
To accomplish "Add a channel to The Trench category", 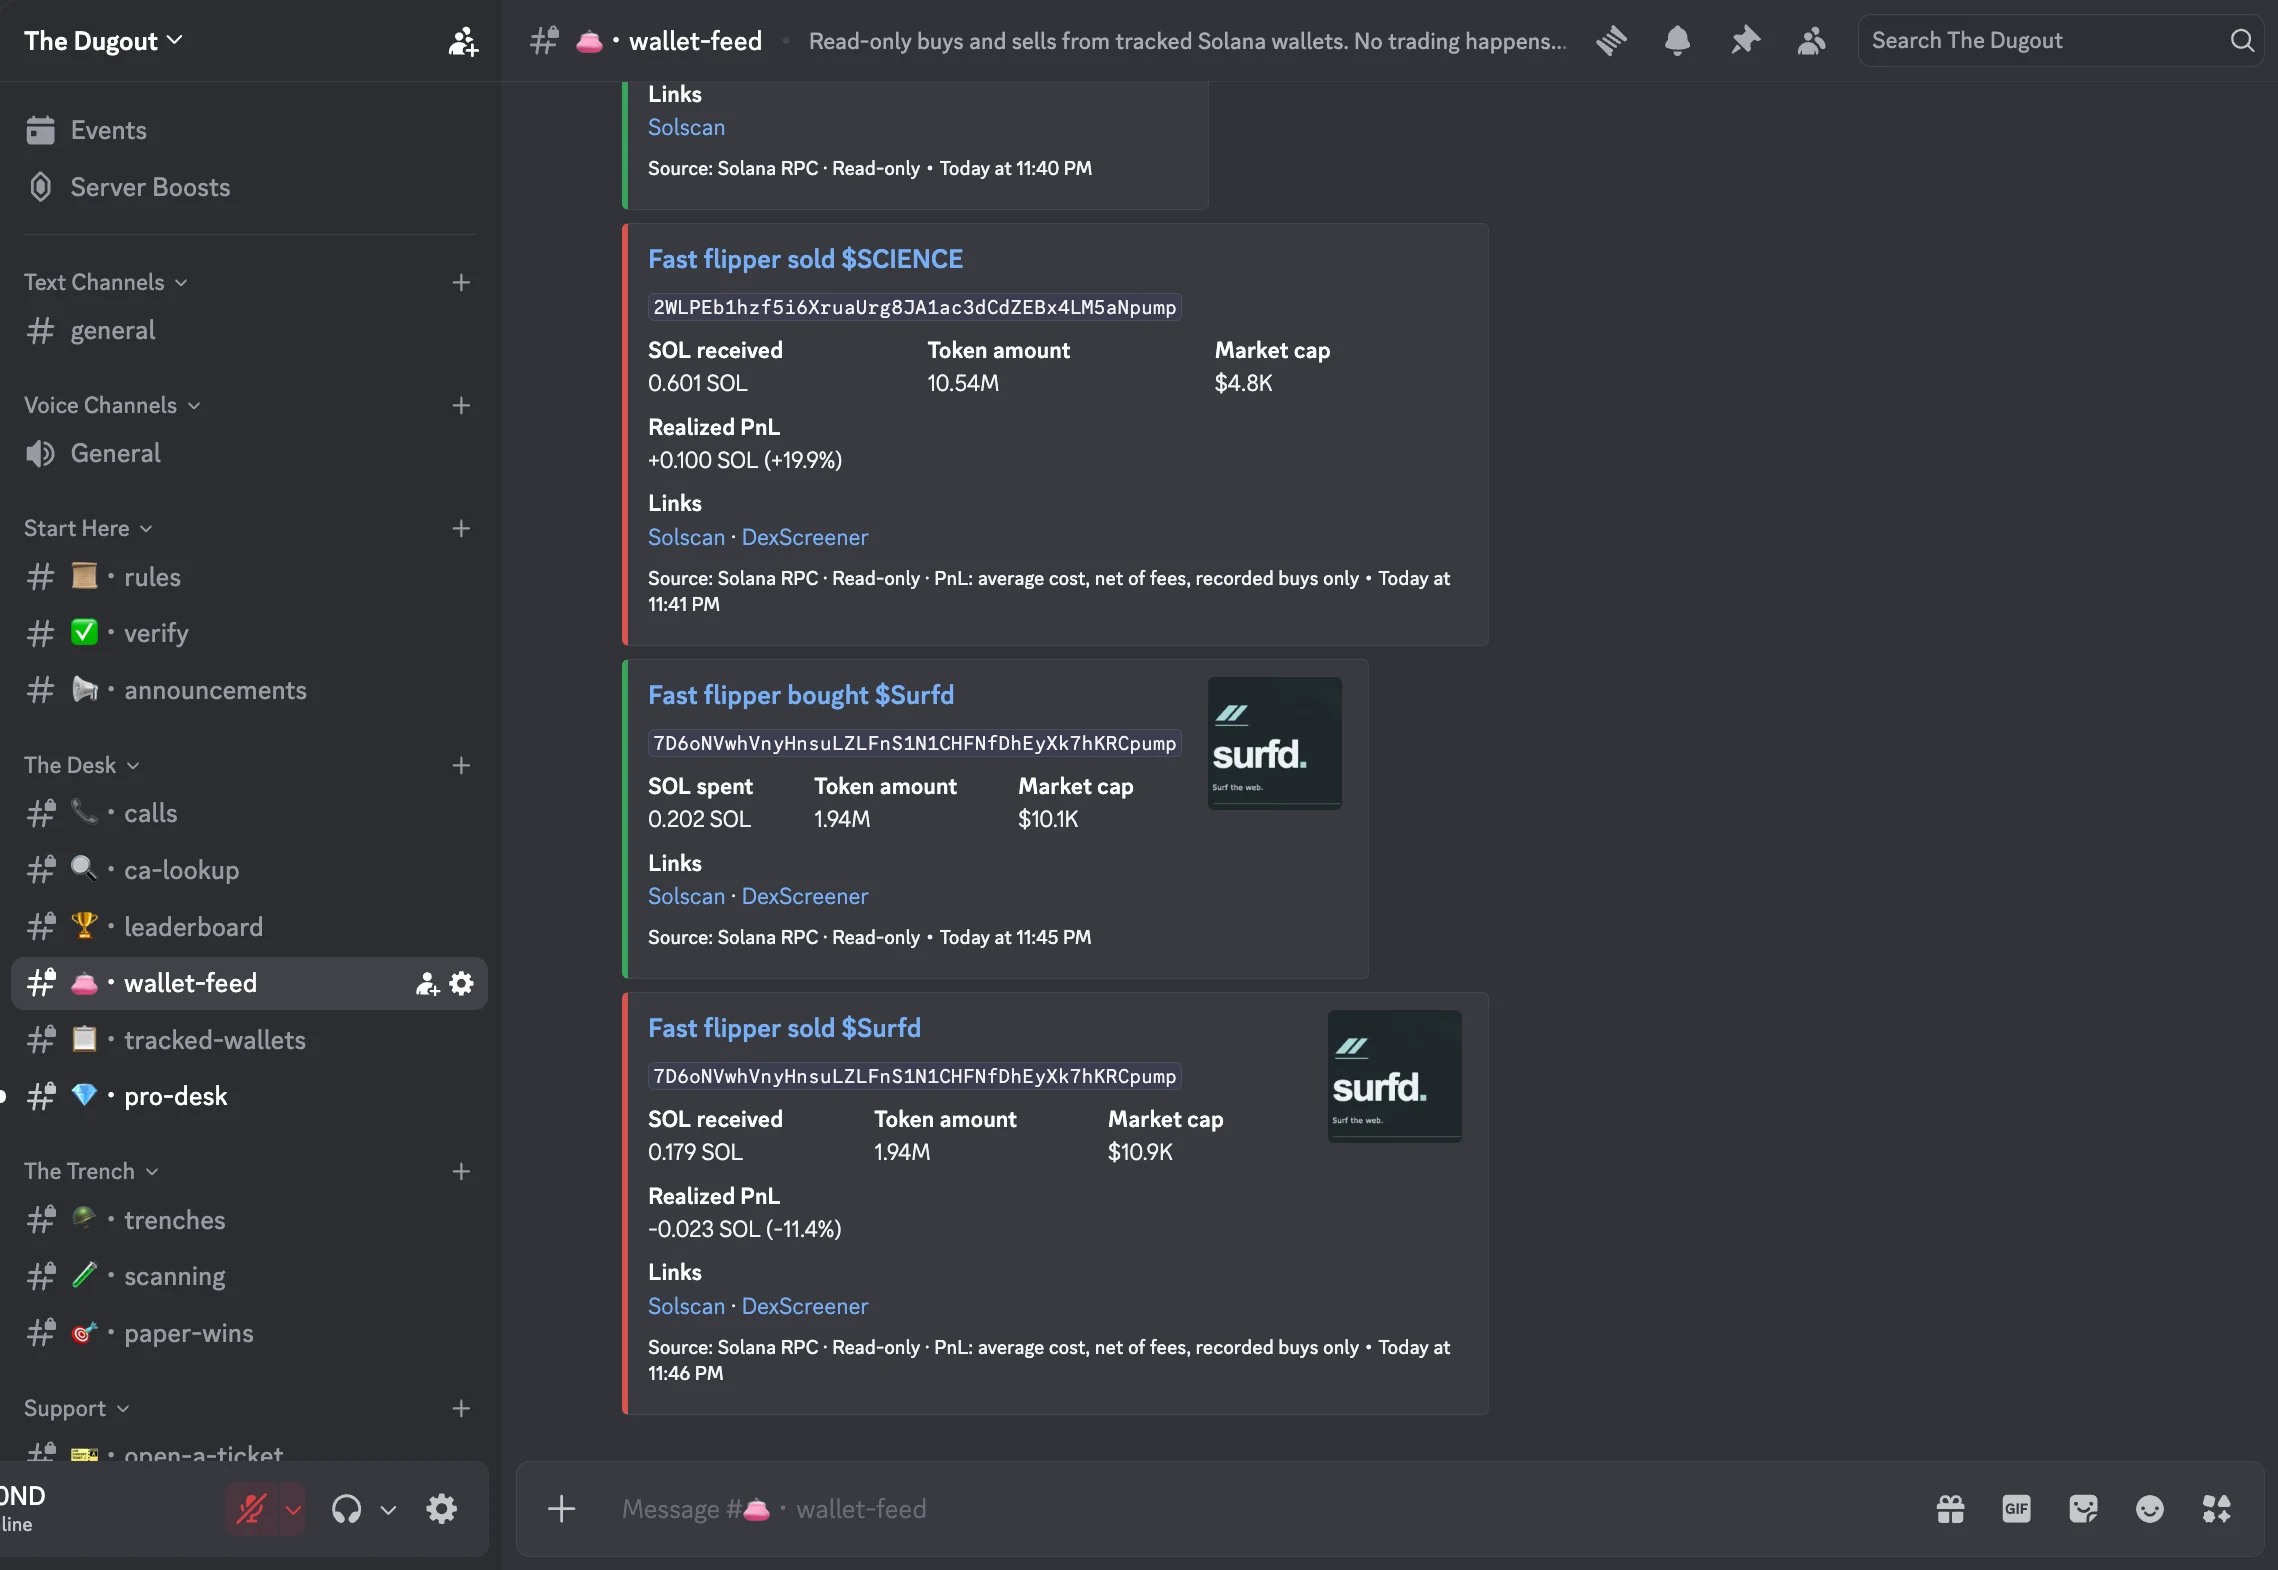I will (461, 1172).
